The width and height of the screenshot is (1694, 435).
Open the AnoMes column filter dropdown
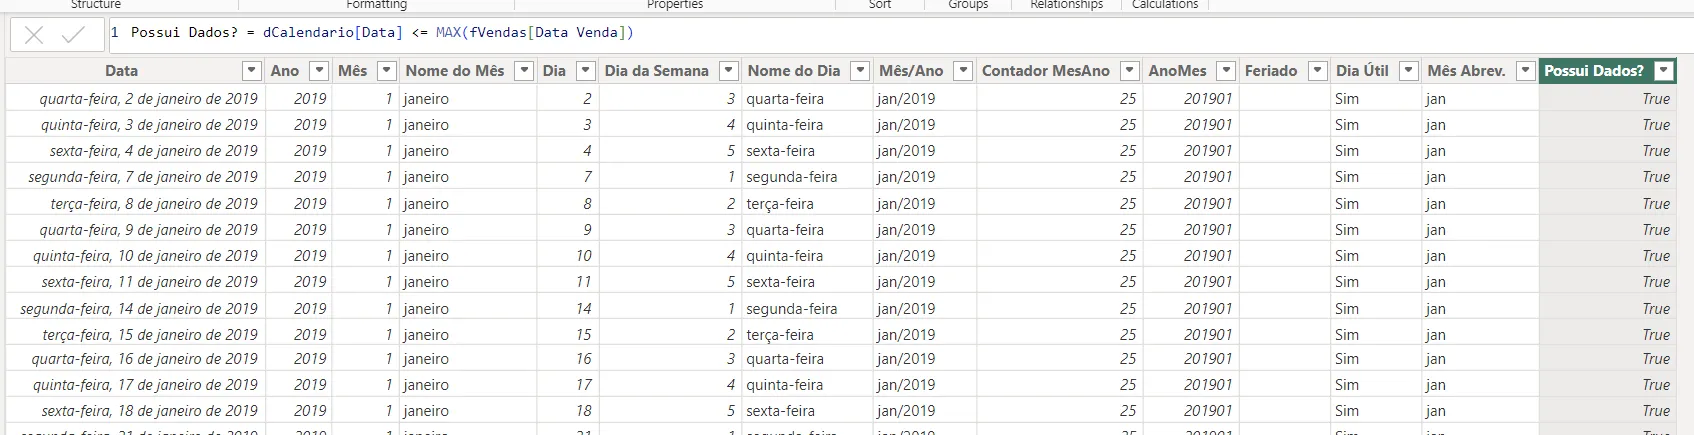[x=1226, y=71]
